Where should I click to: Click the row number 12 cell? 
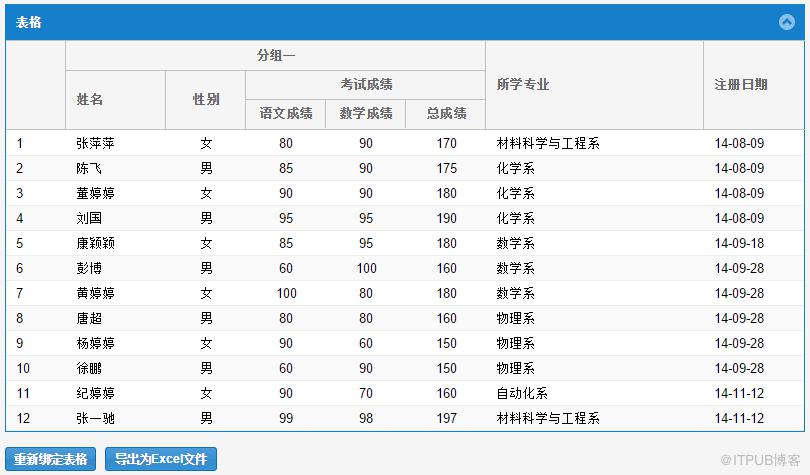point(36,418)
